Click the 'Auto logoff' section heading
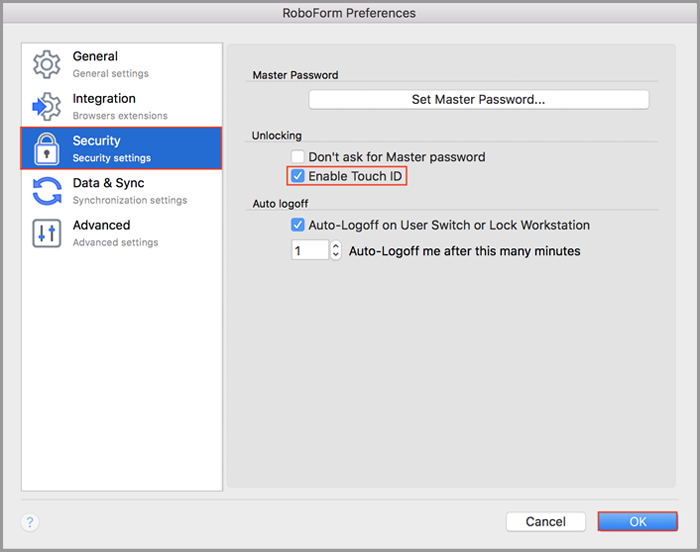The height and width of the screenshot is (552, 700). click(280, 204)
